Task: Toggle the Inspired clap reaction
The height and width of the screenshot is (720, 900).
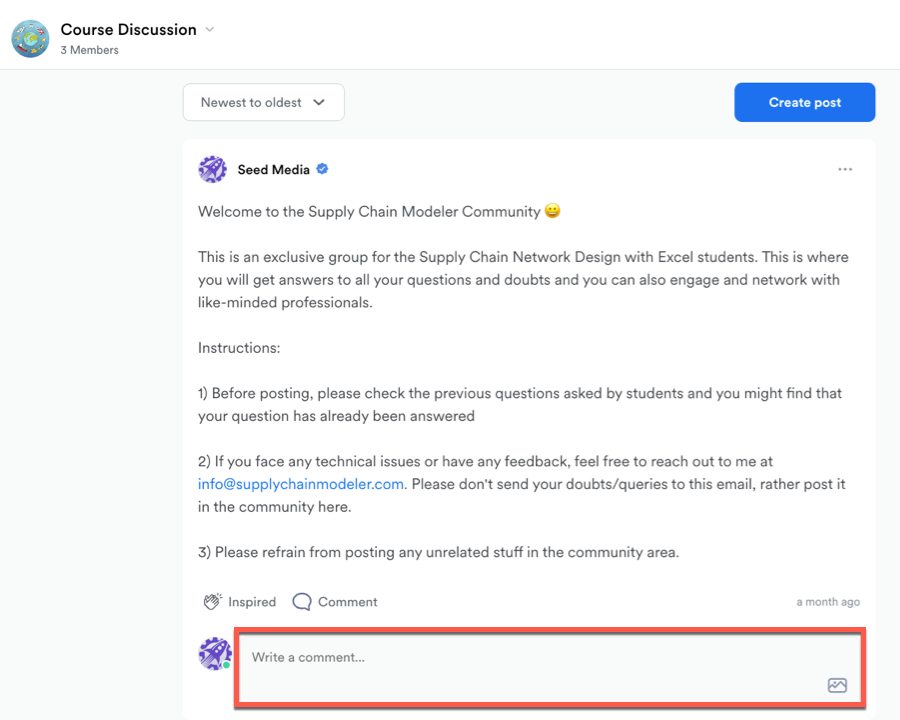Action: pos(240,602)
